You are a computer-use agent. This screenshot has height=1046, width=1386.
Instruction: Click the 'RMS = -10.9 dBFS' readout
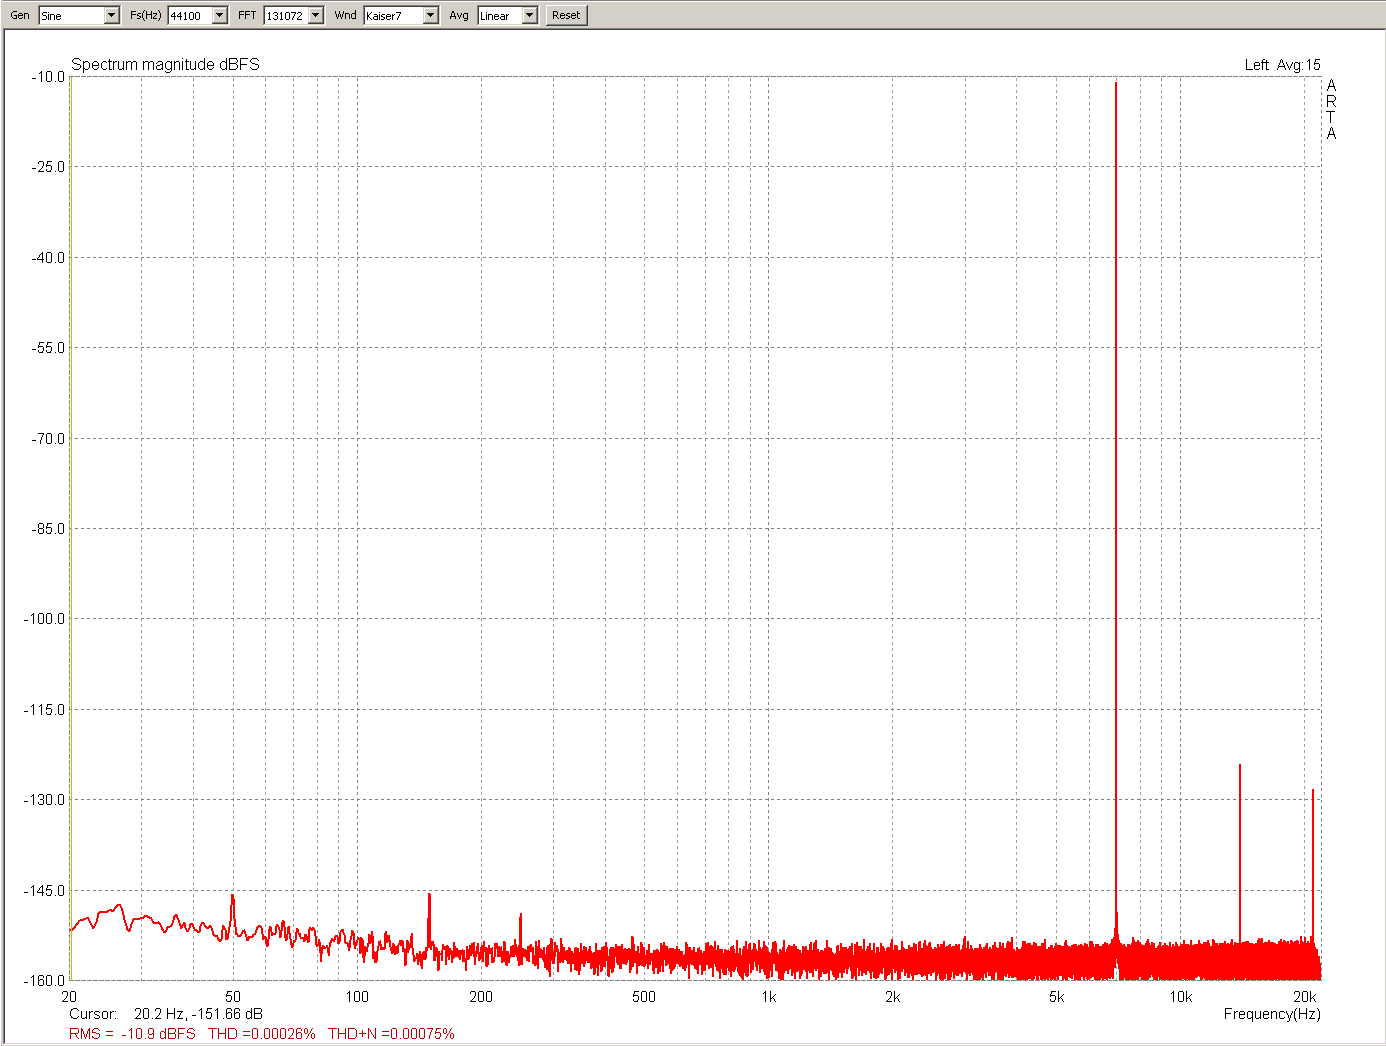pos(132,1034)
